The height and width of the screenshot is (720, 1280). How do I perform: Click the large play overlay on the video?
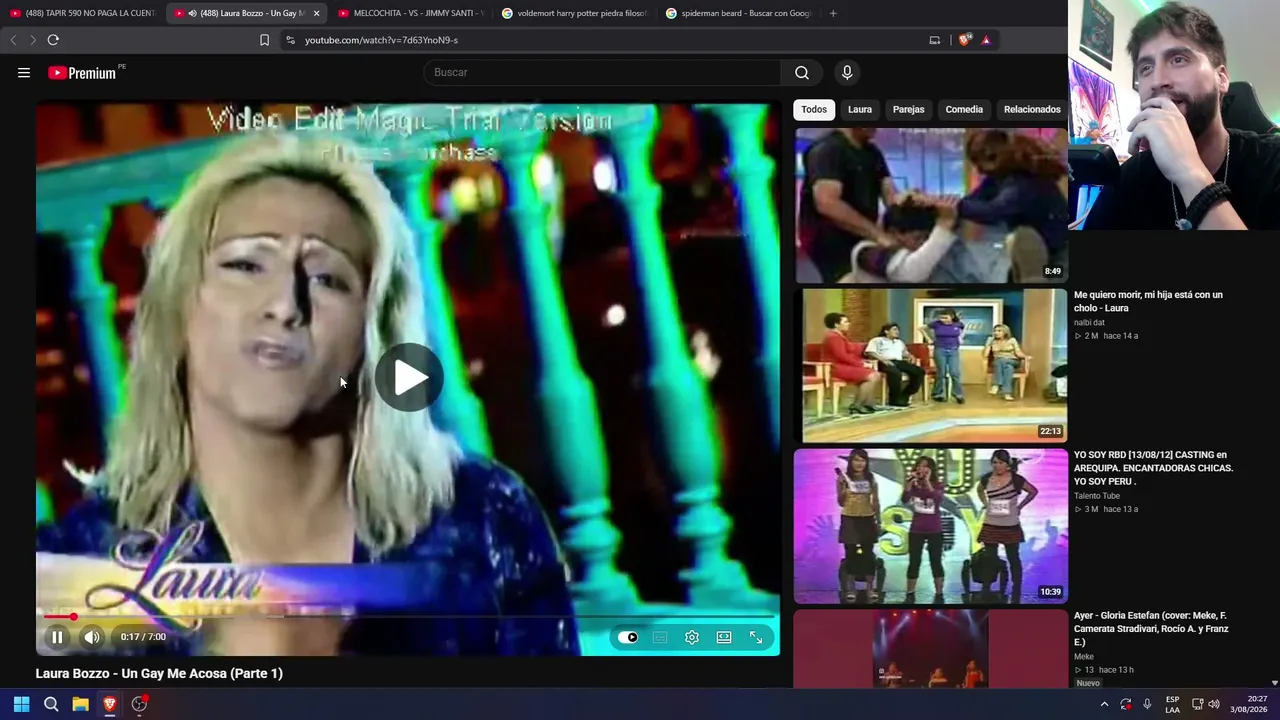[x=409, y=378]
